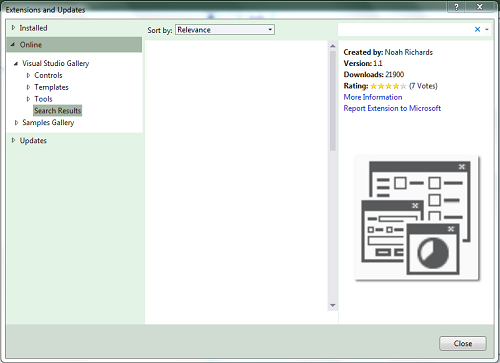Expand the Installed category
Image resolution: width=500 pixels, height=363 pixels.
tap(13, 28)
